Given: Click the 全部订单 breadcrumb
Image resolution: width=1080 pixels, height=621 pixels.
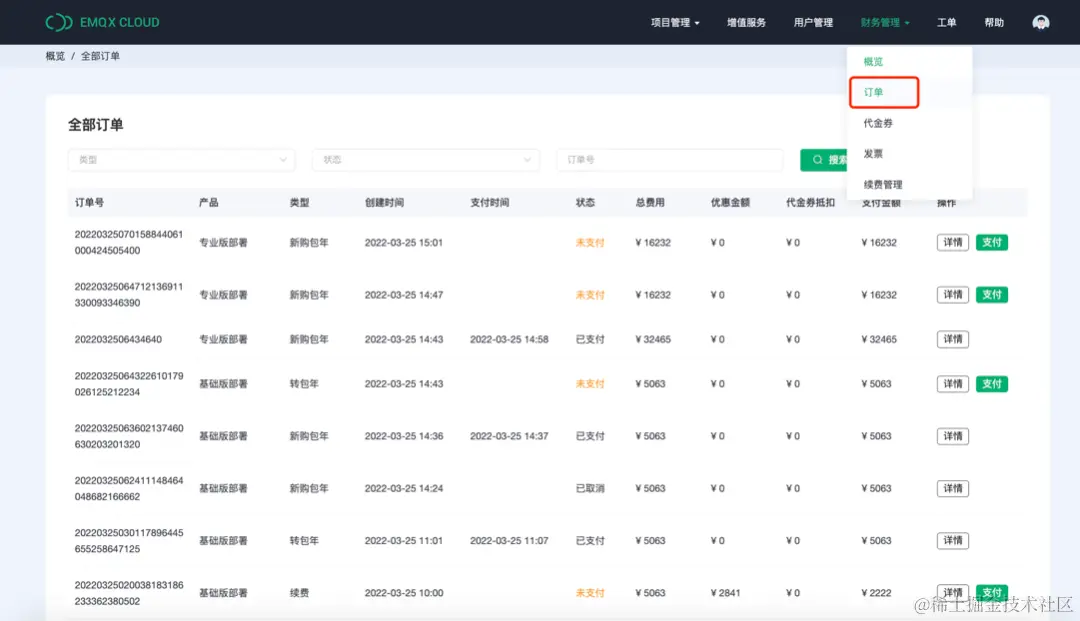Looking at the screenshot, I should click(100, 56).
